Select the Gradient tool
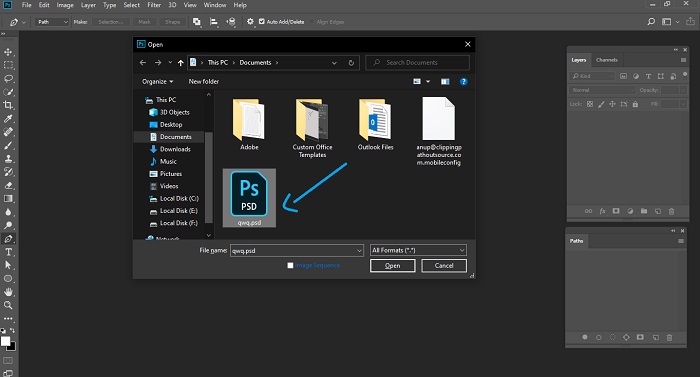Screen dimensions: 700x377 (x=8, y=199)
